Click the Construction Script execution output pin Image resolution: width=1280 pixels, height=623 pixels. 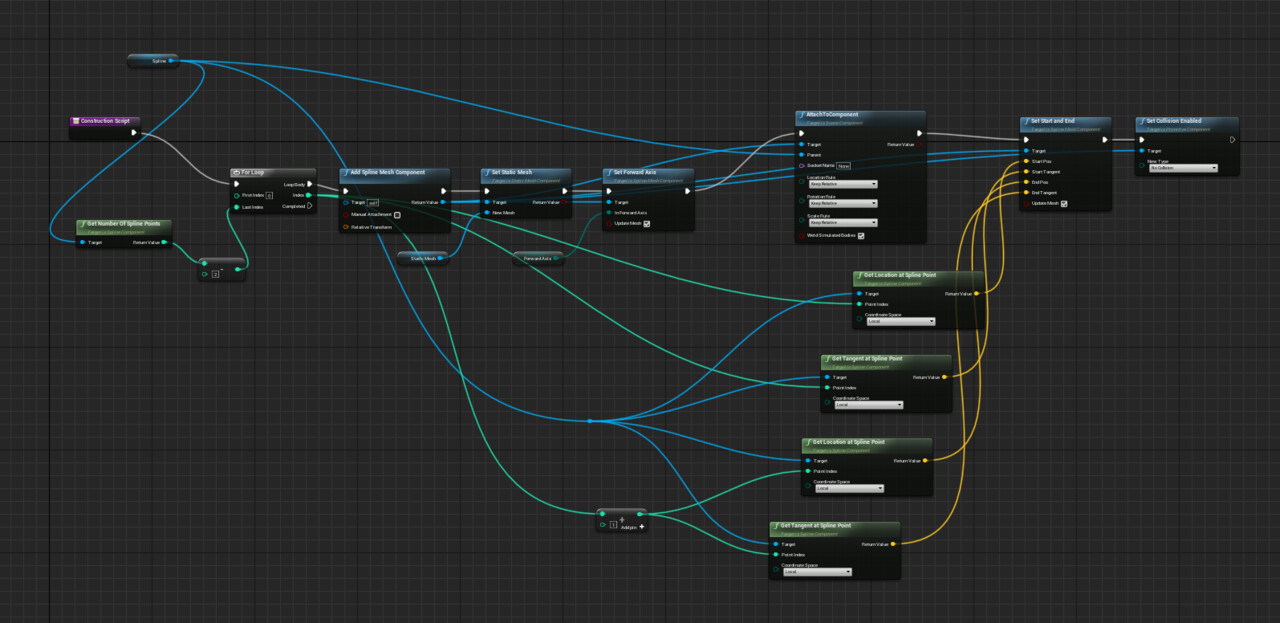click(134, 132)
